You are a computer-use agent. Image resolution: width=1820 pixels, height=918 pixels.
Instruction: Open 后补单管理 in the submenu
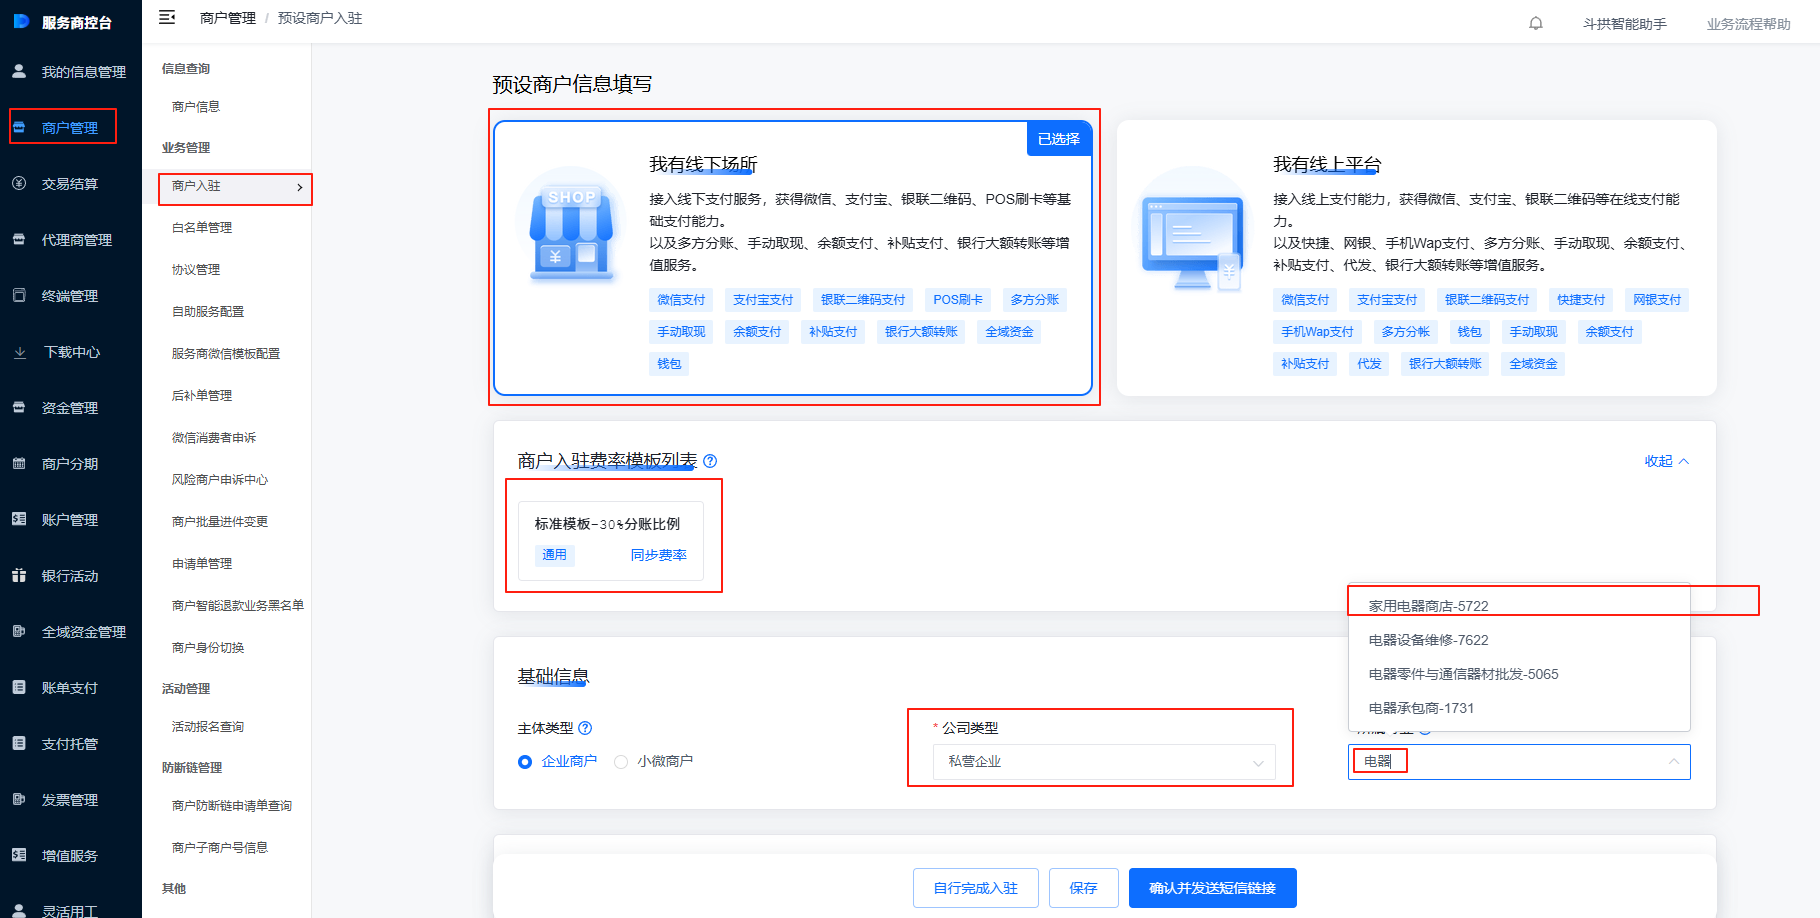pyautogui.click(x=202, y=395)
